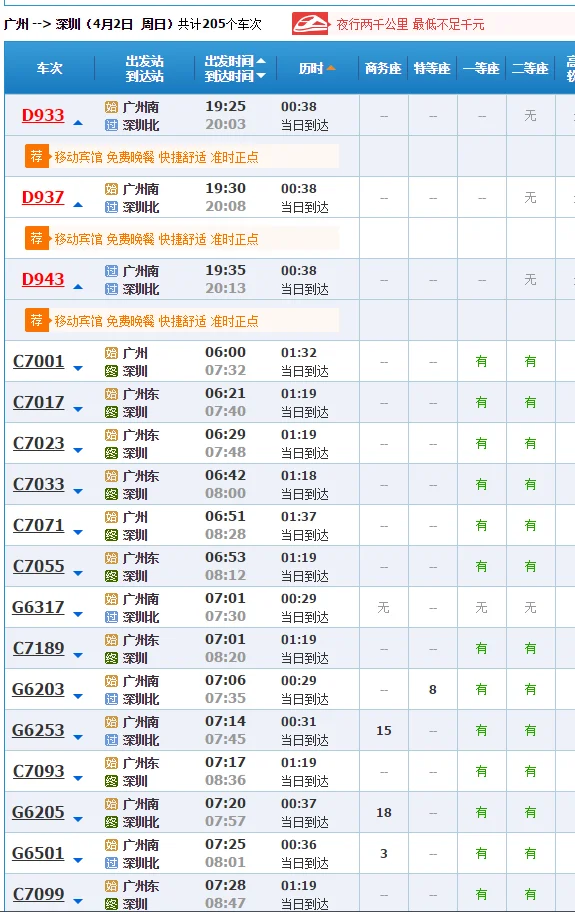Click the 商务座 column header
The height and width of the screenshot is (912, 575).
click(x=383, y=68)
